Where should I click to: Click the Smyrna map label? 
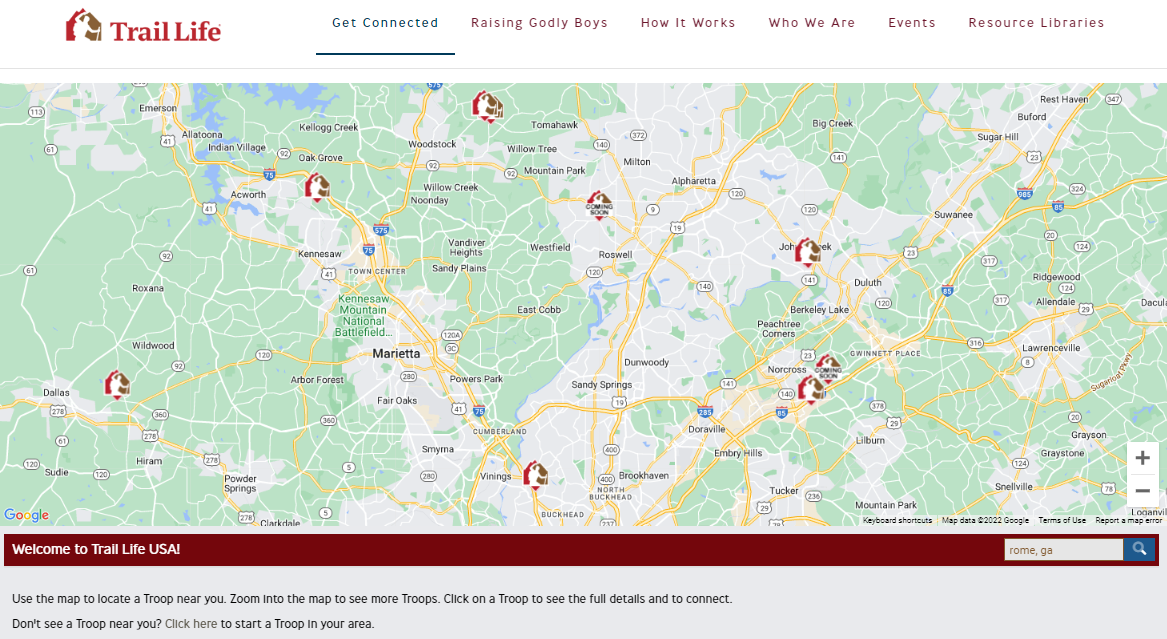[438, 449]
